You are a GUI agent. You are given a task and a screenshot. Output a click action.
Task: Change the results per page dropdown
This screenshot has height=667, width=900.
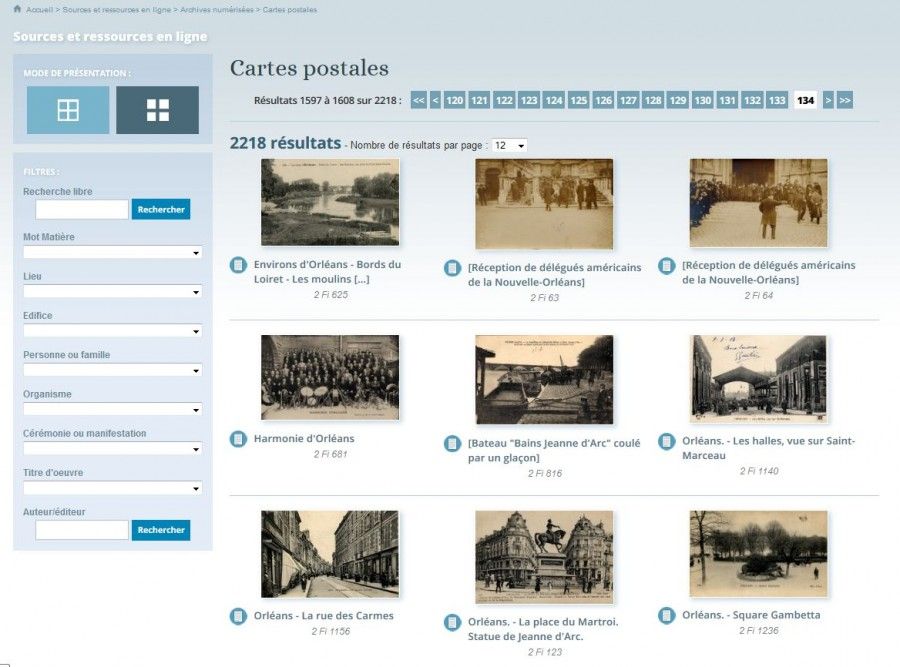[x=509, y=146]
